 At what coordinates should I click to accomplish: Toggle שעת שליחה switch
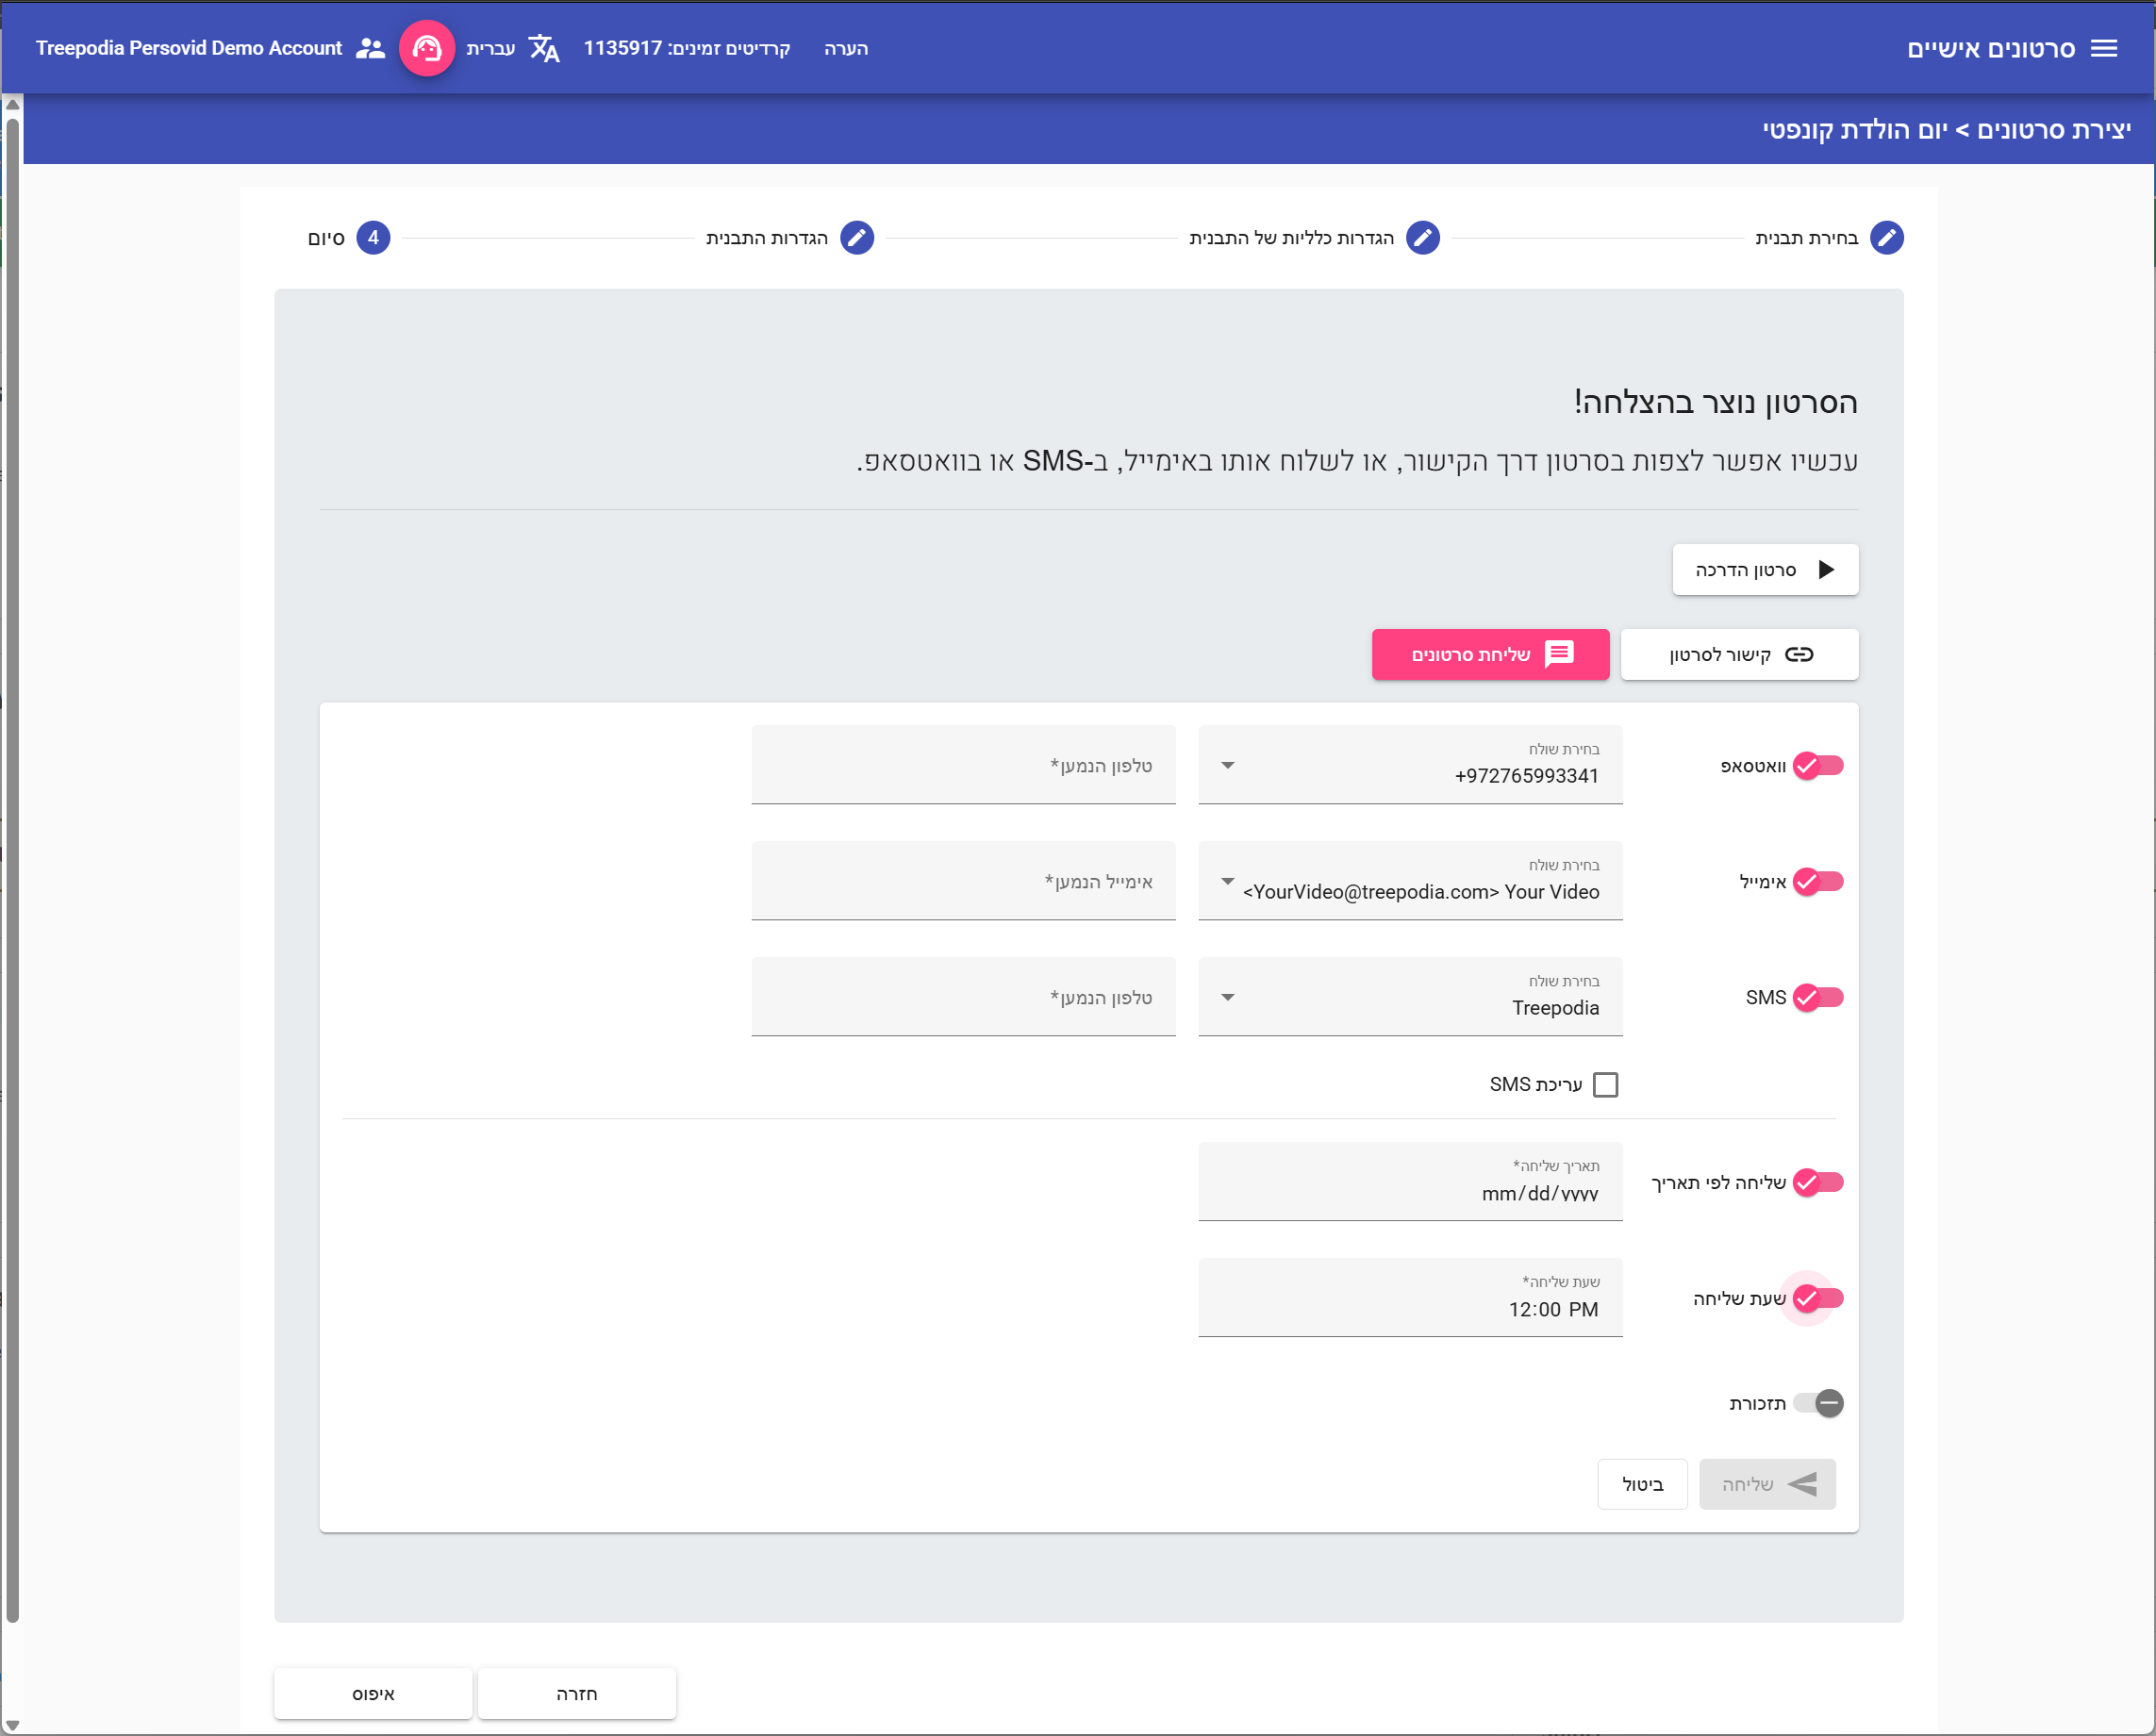pyautogui.click(x=1818, y=1299)
